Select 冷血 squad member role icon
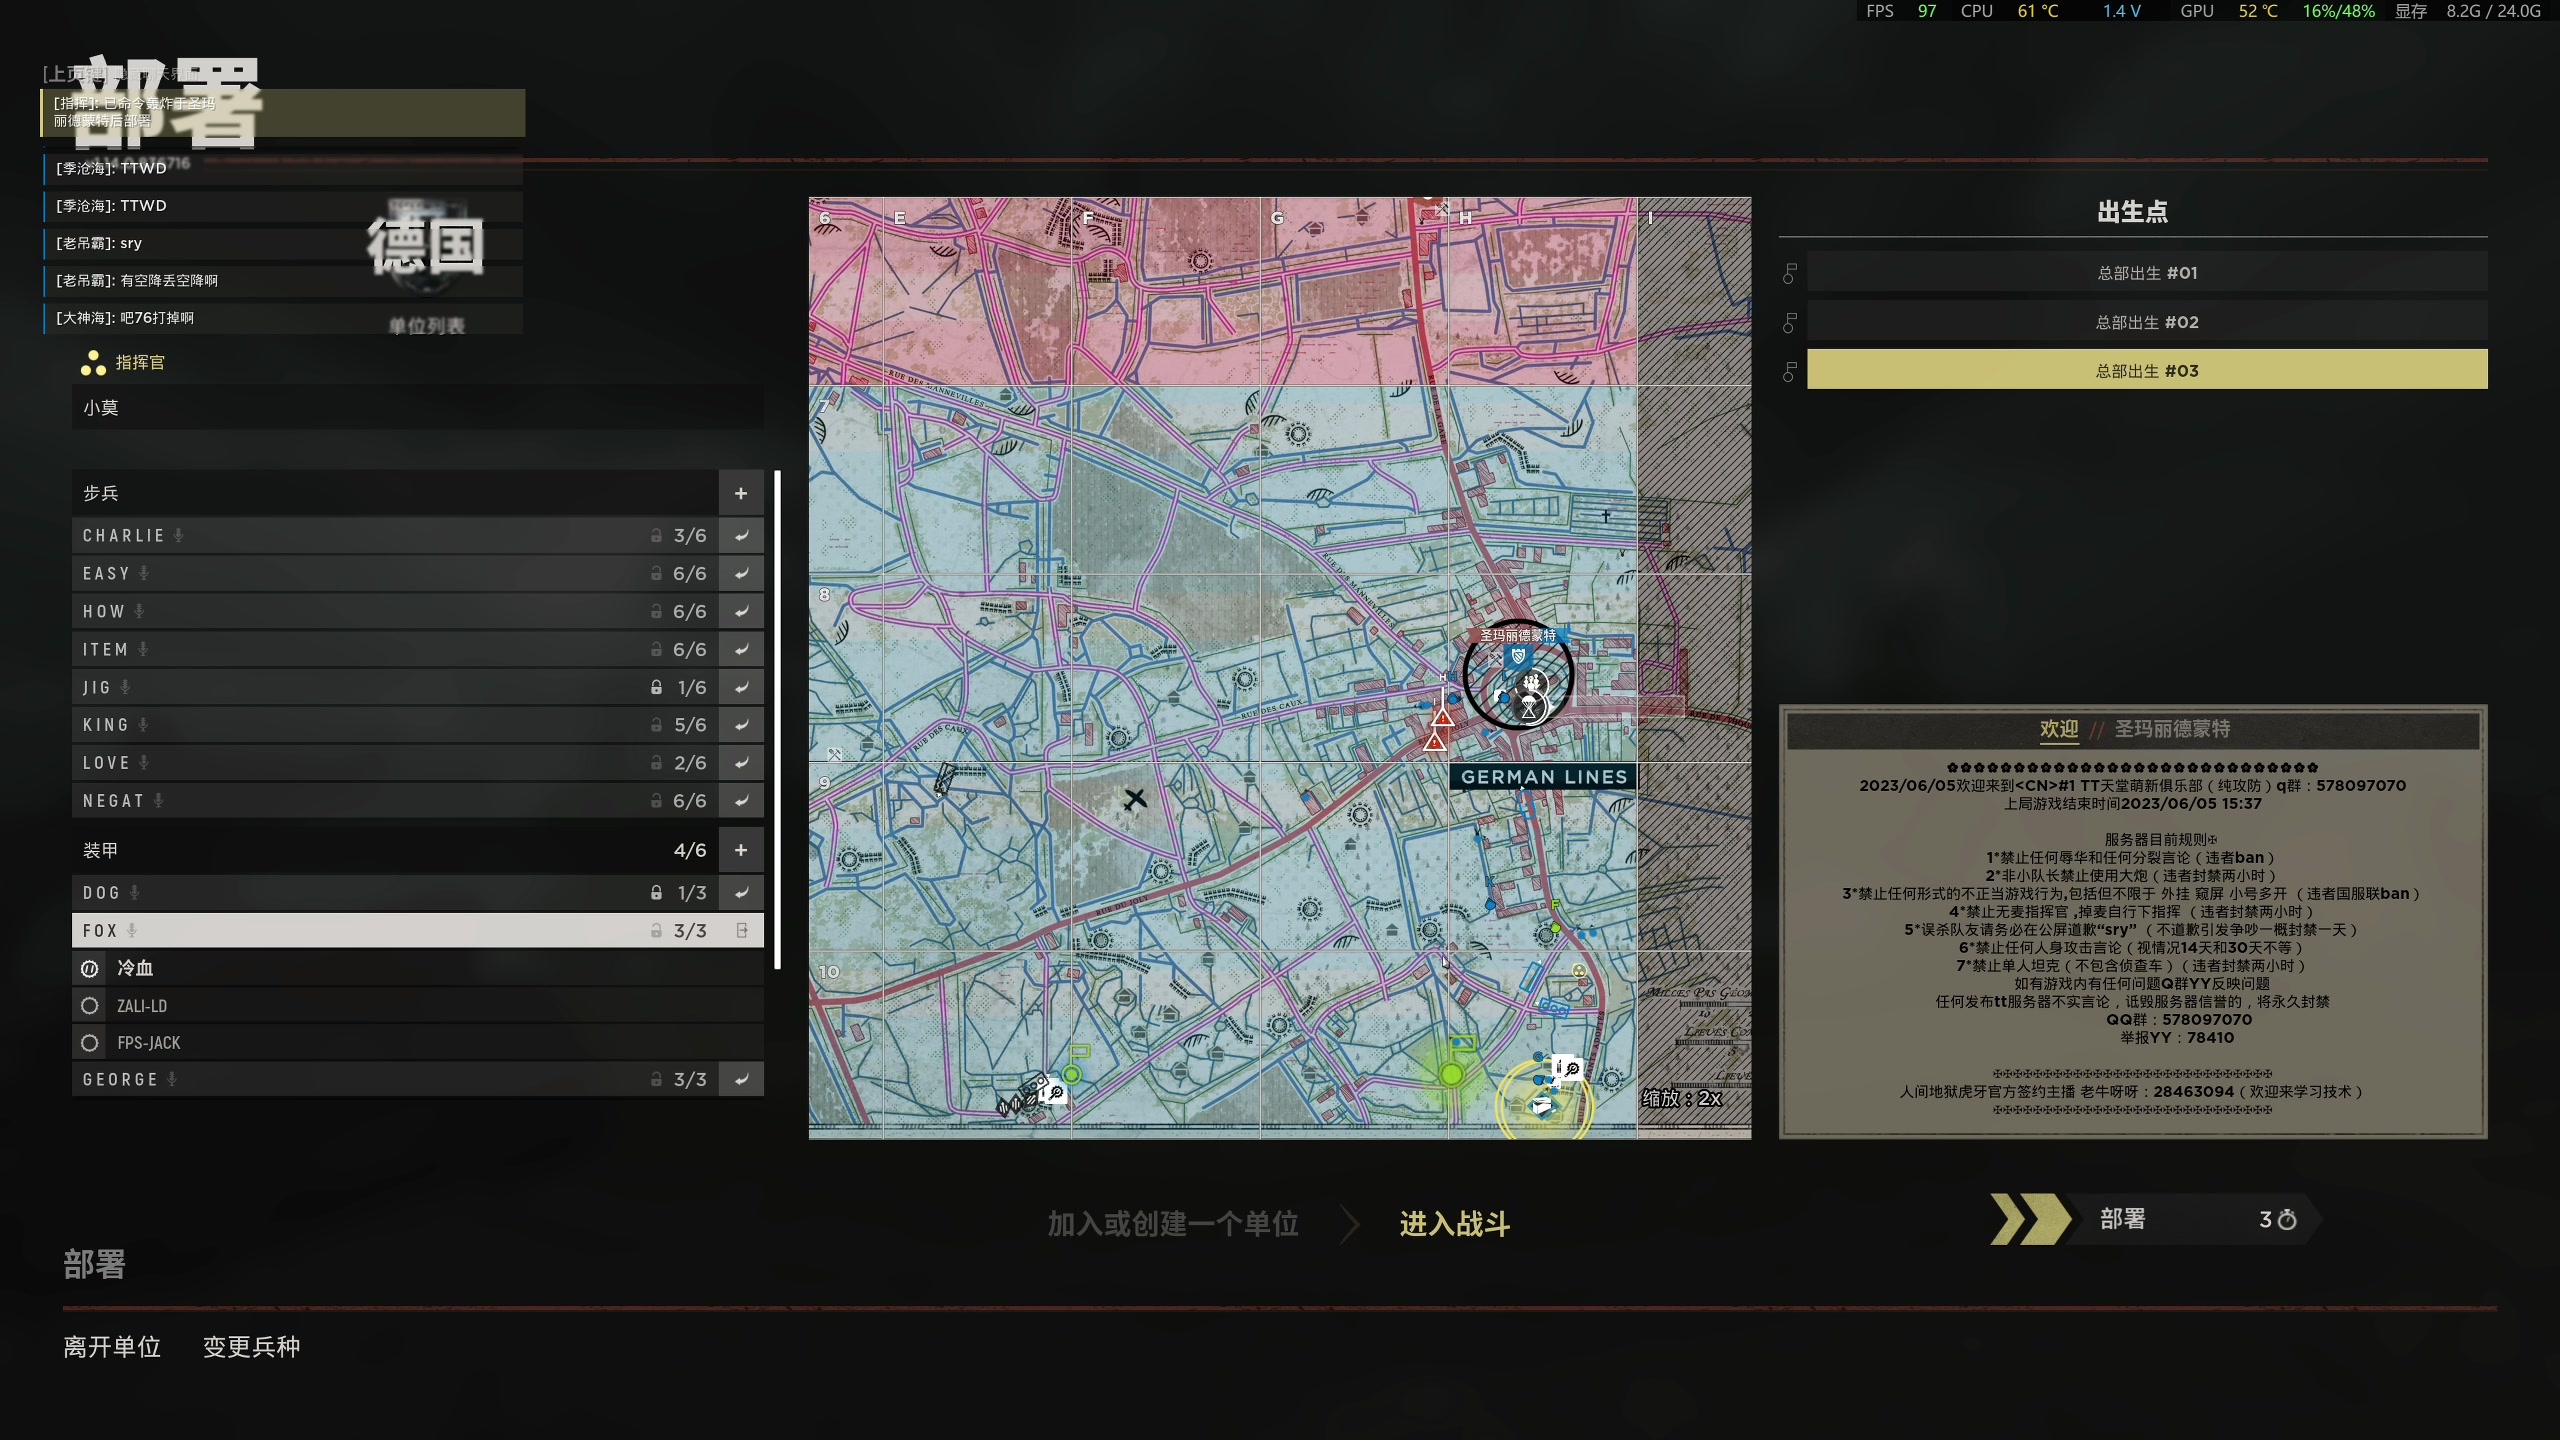This screenshot has width=2560, height=1440. click(90, 968)
